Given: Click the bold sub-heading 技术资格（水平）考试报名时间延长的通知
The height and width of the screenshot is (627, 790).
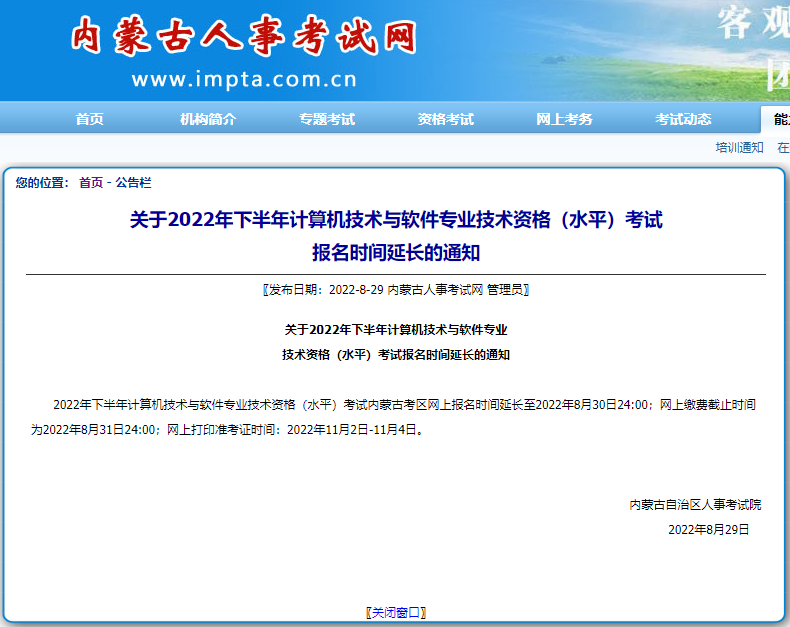Looking at the screenshot, I should tap(396, 354).
